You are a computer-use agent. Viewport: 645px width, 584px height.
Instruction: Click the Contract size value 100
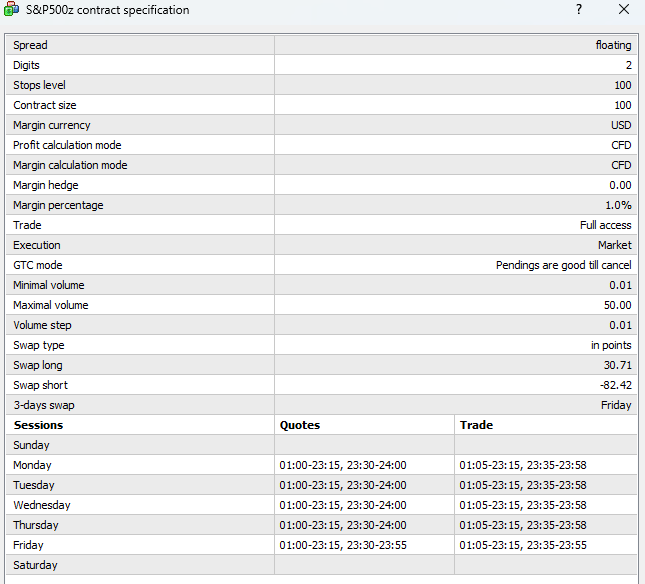pyautogui.click(x=623, y=105)
